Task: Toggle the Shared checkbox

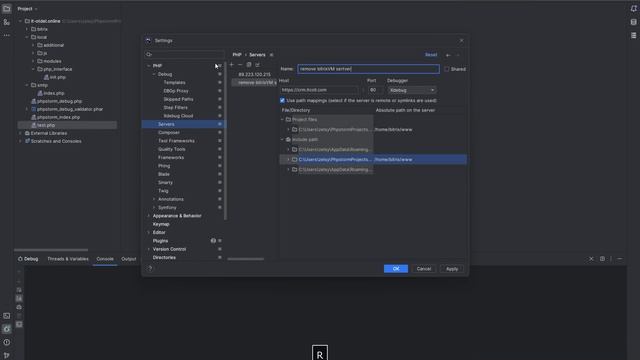Action: click(x=447, y=69)
